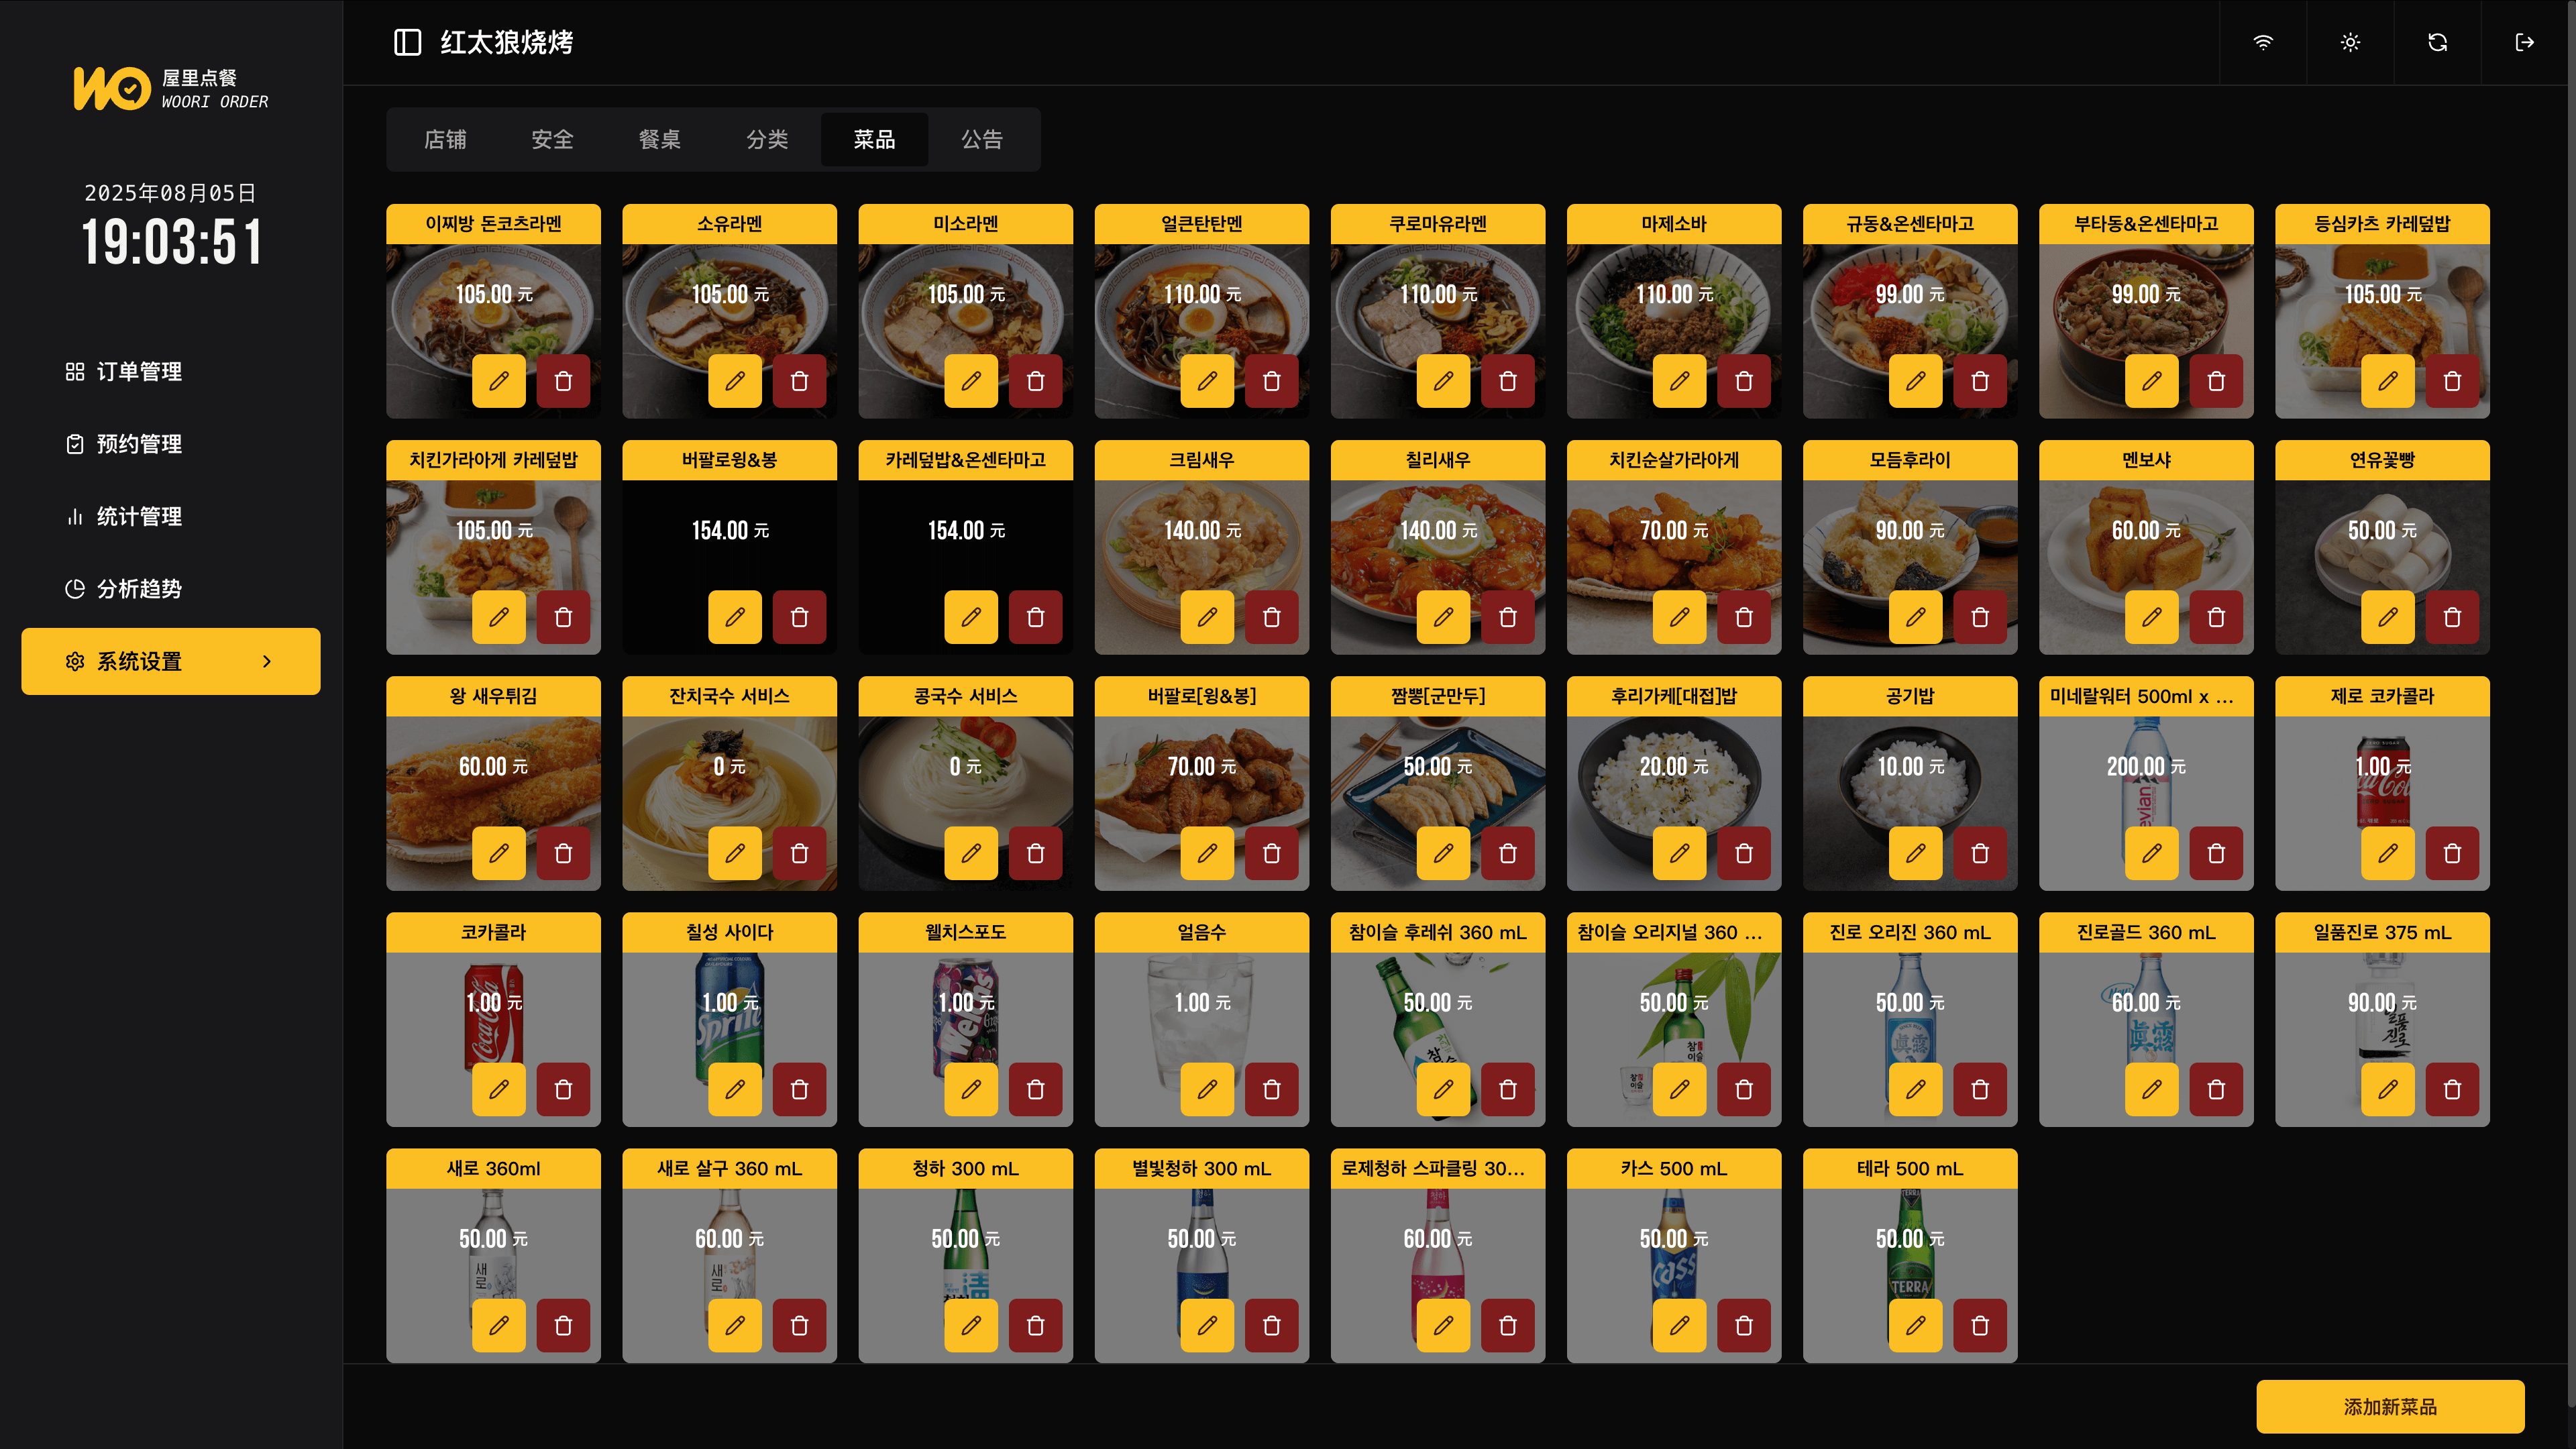The width and height of the screenshot is (2576, 1449).
Task: Edit the 크림새우 dish
Action: (x=1207, y=617)
